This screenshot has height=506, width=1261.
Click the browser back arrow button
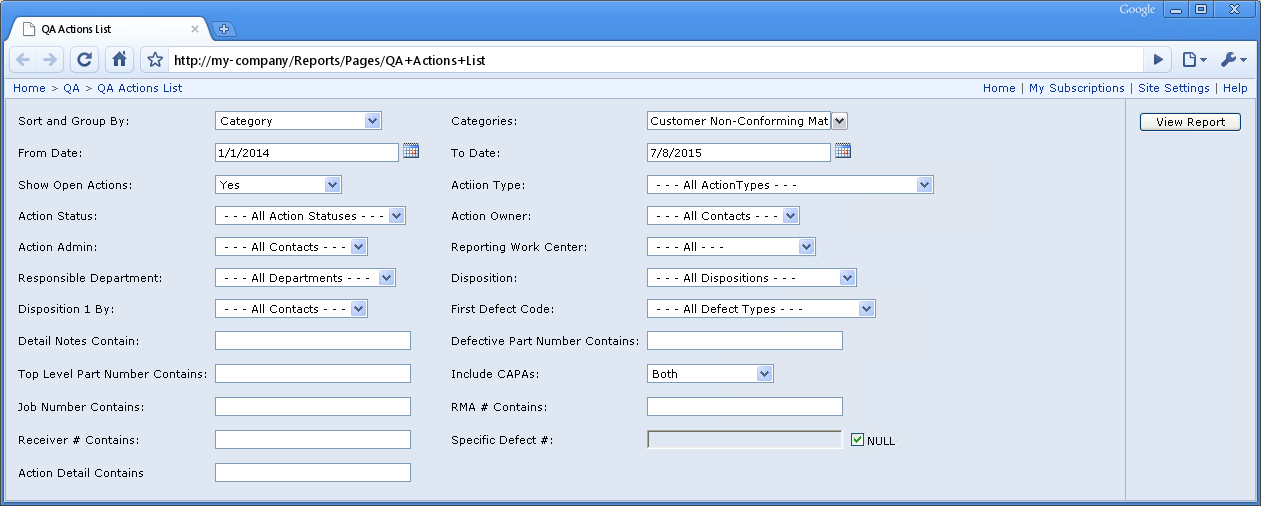point(23,60)
